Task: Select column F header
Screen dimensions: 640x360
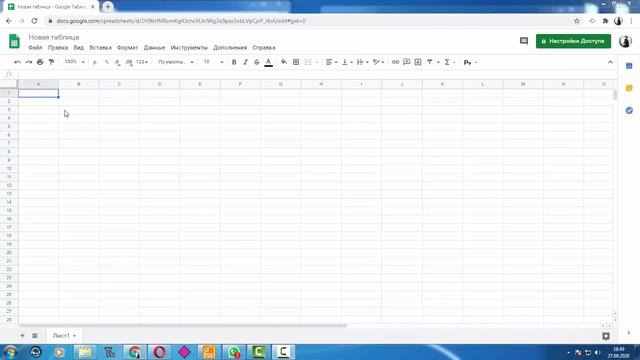Action: click(x=240, y=84)
